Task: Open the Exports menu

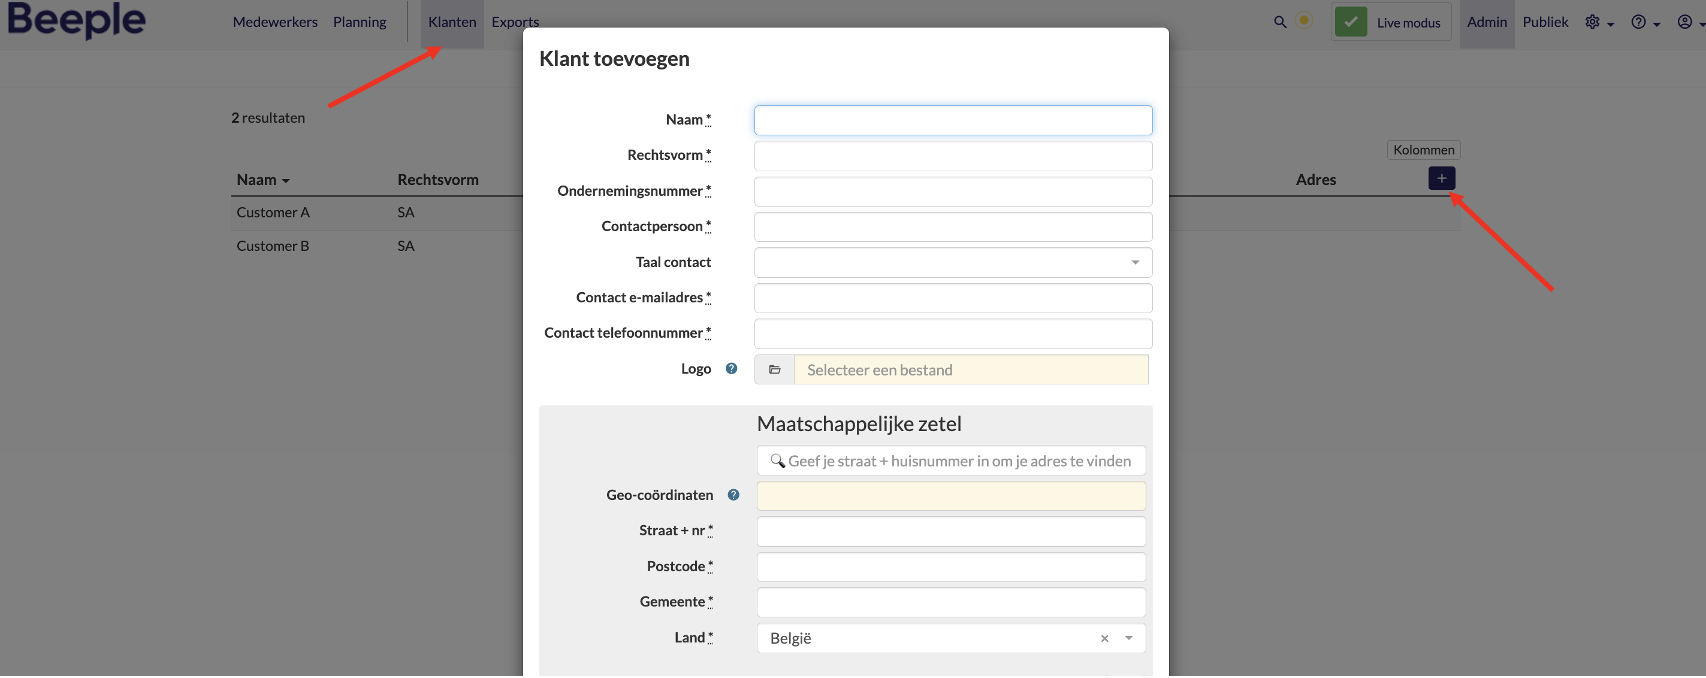Action: point(515,22)
